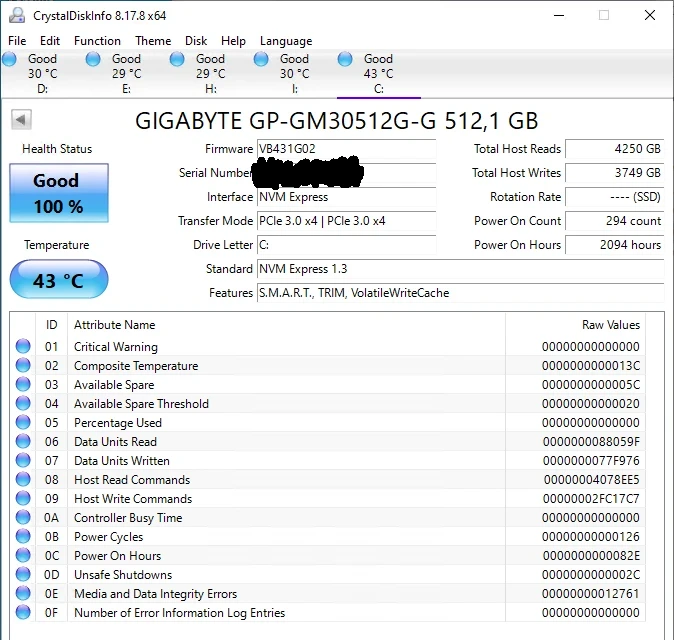Click raw value 0000004078EE5
Image resolution: width=674 pixels, height=640 pixels.
(x=591, y=480)
